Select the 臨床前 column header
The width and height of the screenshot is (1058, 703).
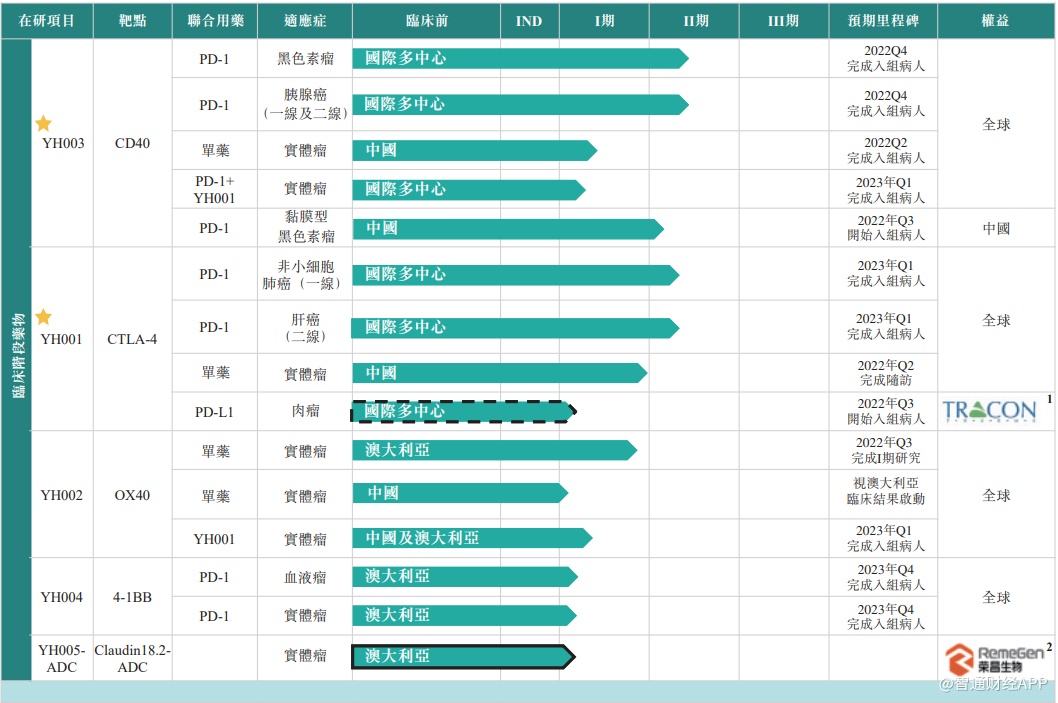(x=426, y=21)
